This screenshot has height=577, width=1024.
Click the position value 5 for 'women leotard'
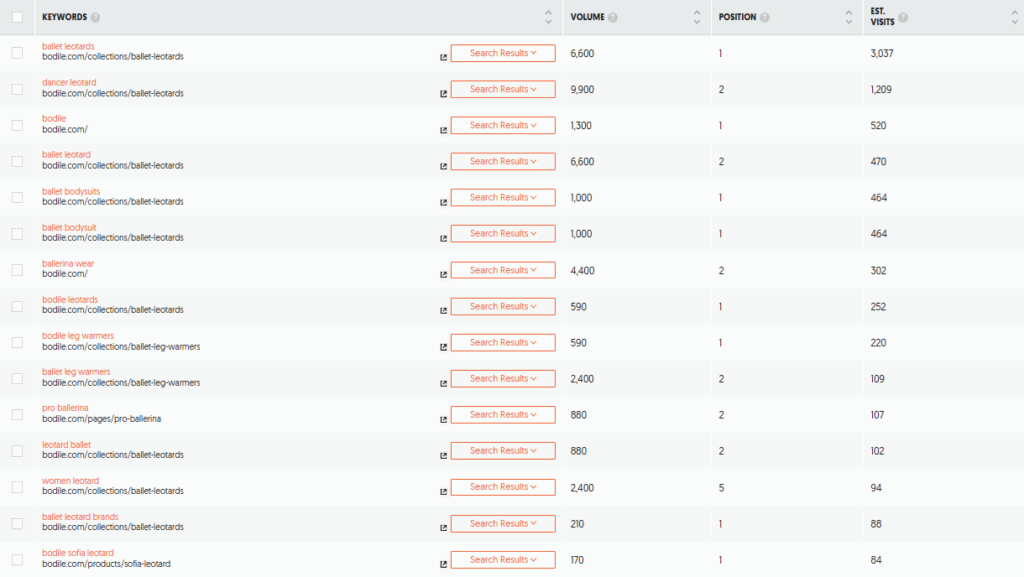click(721, 488)
